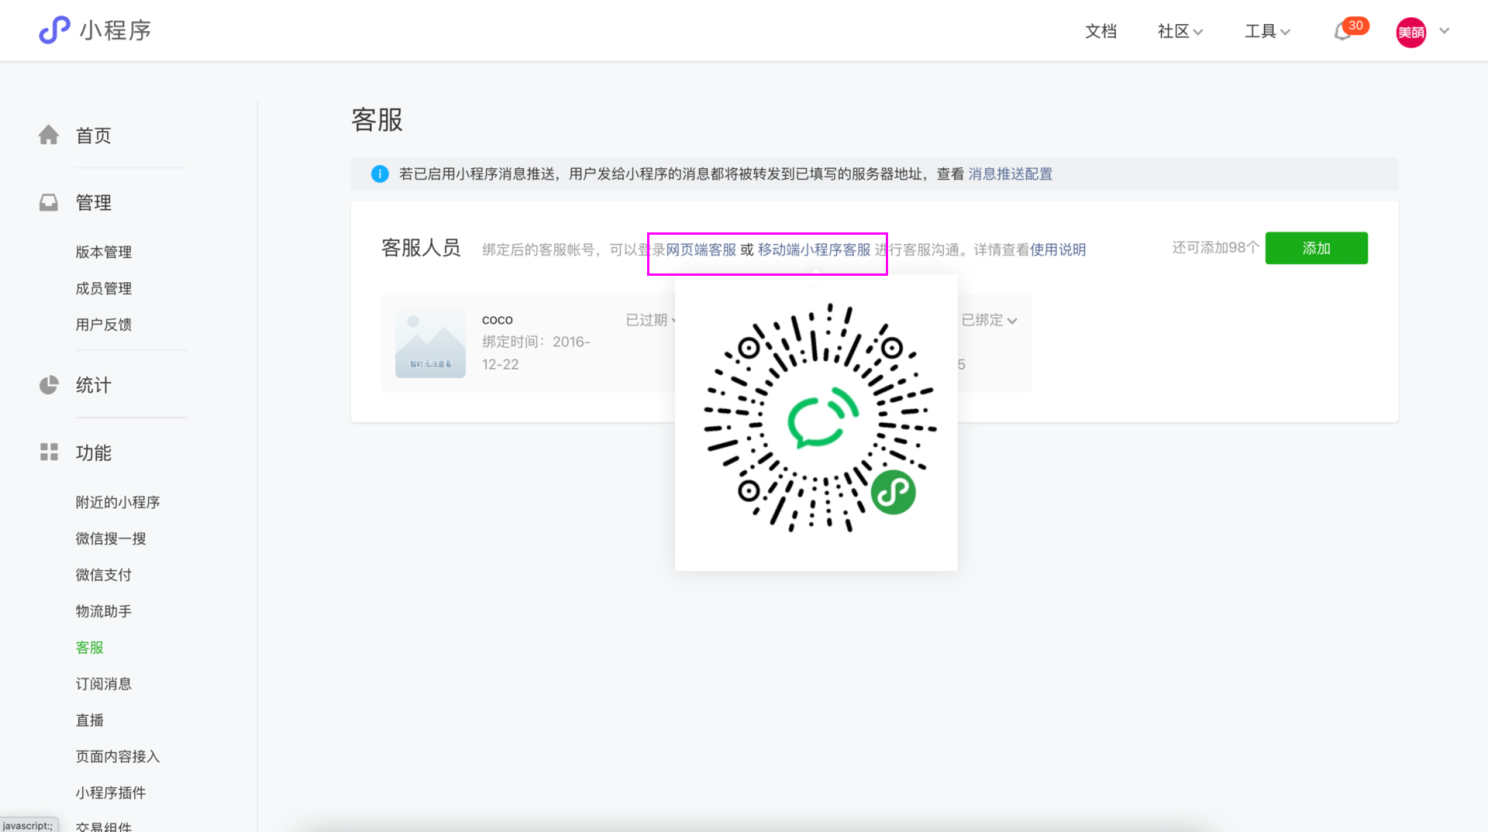Open the 消息推送配置 link
The image size is (1488, 832).
pyautogui.click(x=1010, y=174)
